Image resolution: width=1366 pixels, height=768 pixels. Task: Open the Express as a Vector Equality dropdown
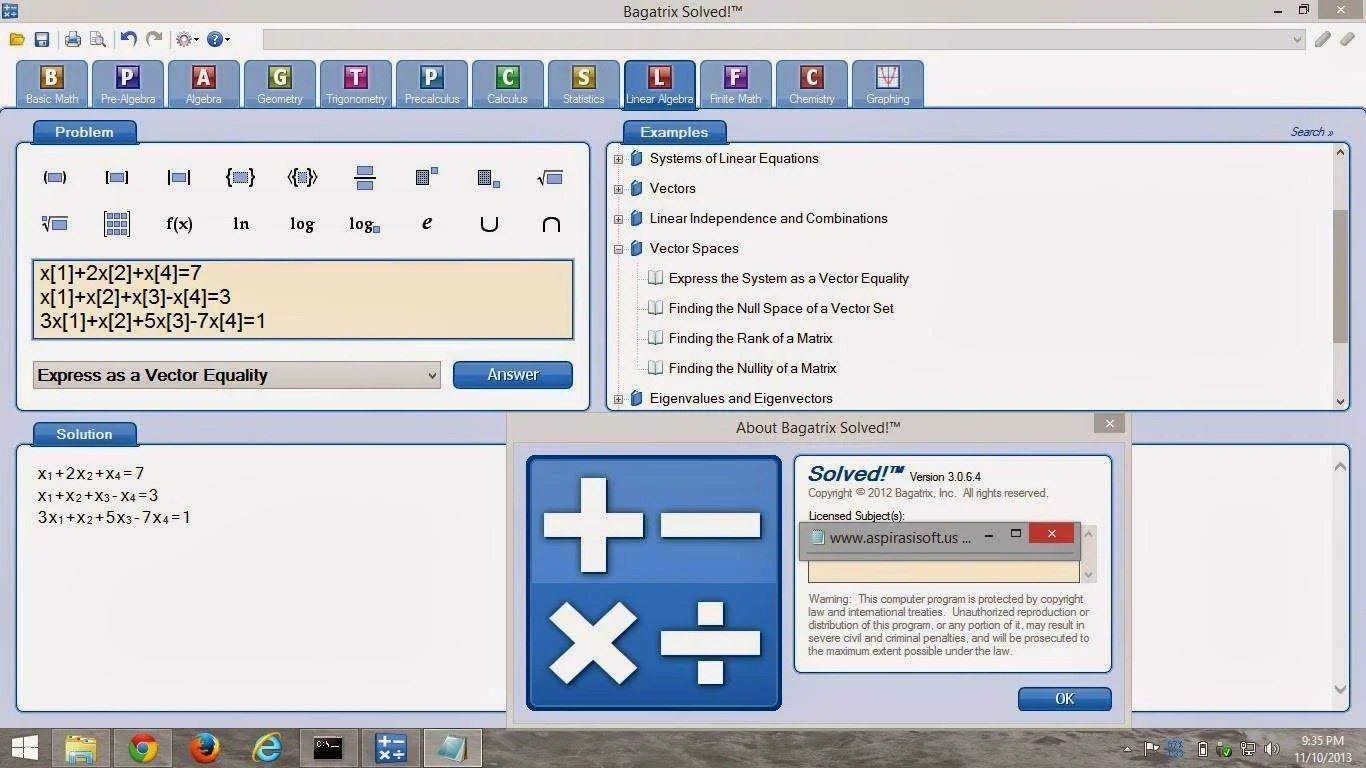[237, 375]
